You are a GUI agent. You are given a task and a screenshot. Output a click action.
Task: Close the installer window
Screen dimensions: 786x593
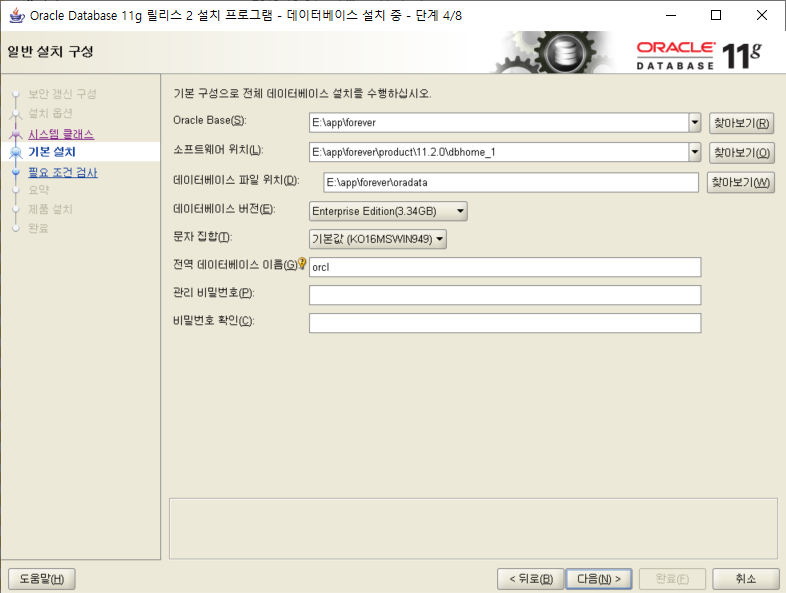coord(761,16)
